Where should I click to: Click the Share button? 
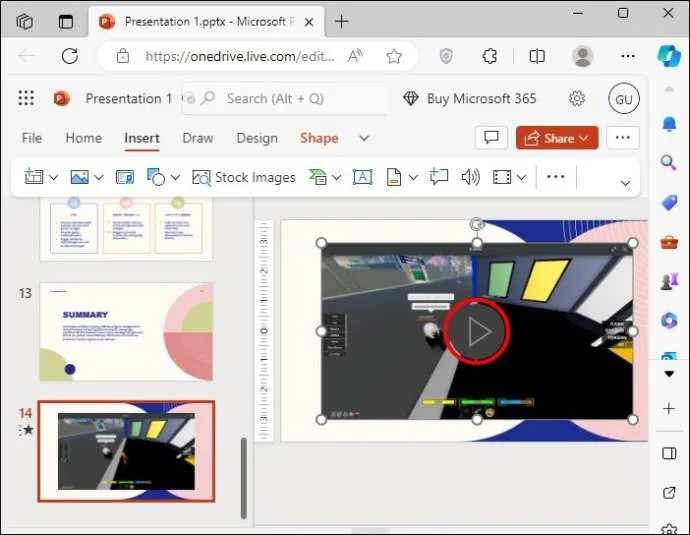(557, 138)
